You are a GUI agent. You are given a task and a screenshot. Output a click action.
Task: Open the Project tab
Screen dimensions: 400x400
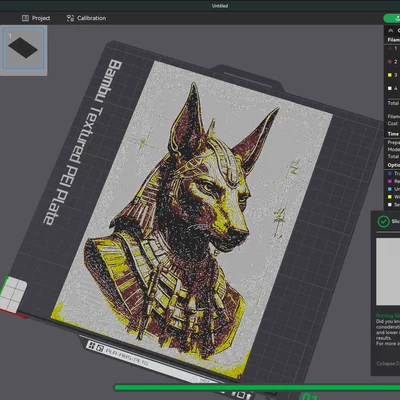pyautogui.click(x=36, y=18)
